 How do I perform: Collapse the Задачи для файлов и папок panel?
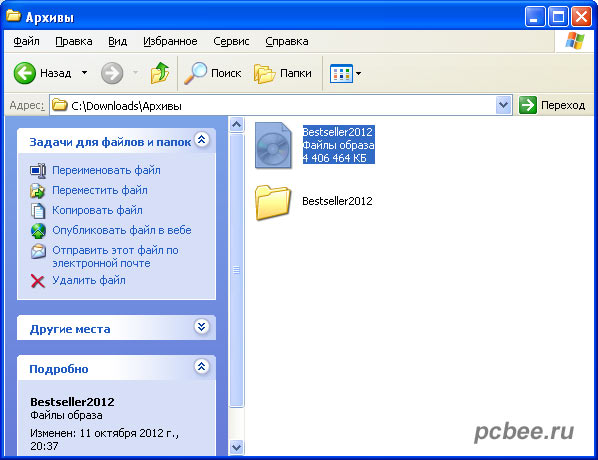point(201,140)
